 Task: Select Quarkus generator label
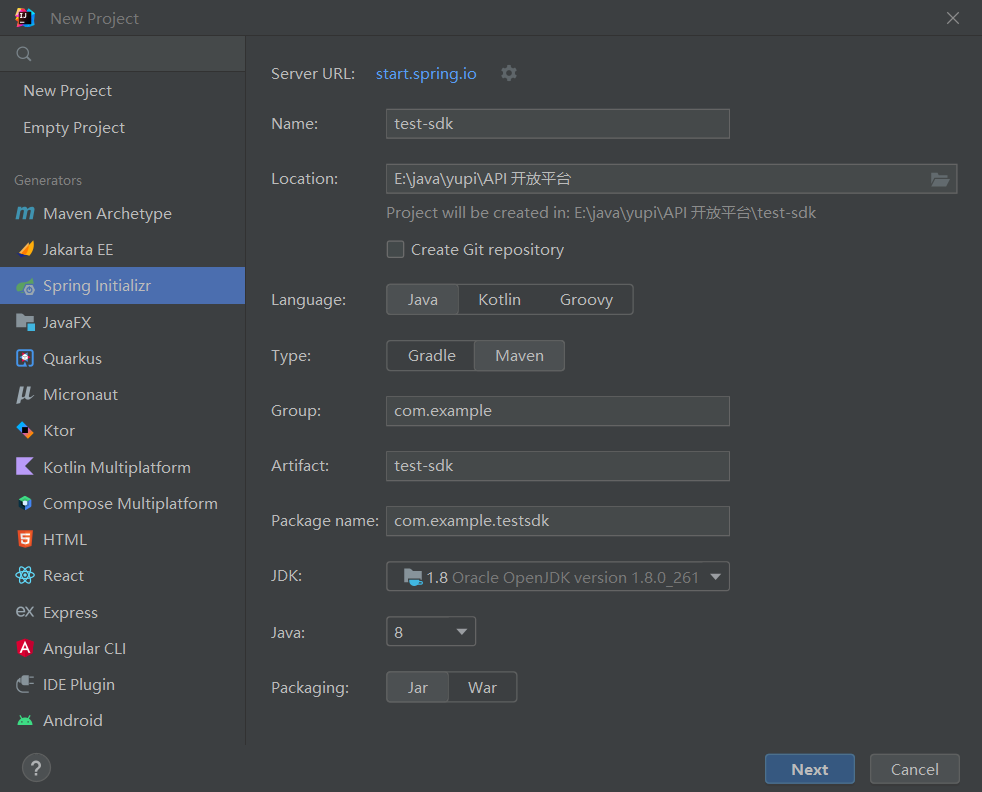point(72,358)
